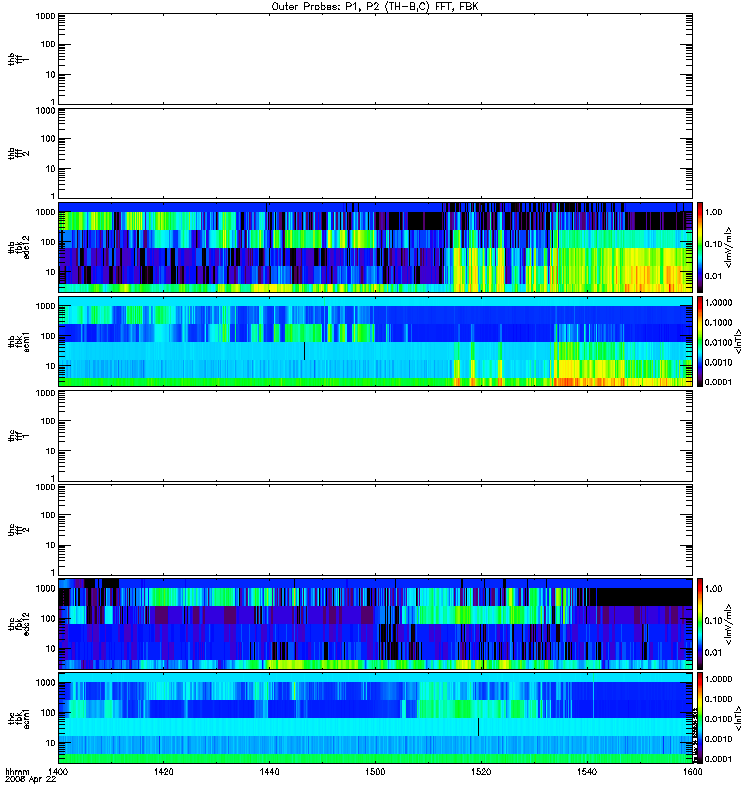Click the '1520' time axis label
Screen dimensions: 750x800
coord(481,771)
